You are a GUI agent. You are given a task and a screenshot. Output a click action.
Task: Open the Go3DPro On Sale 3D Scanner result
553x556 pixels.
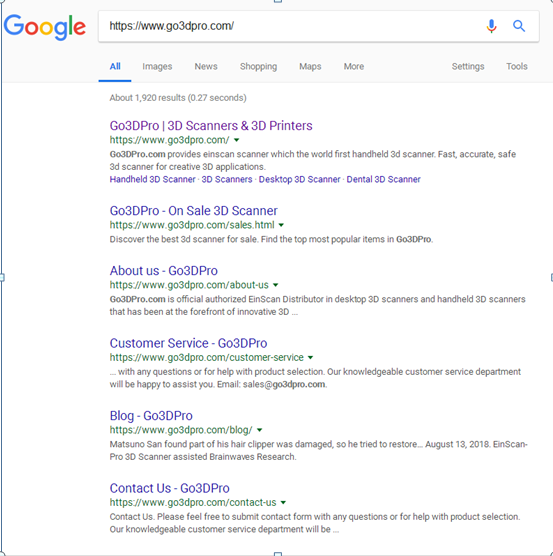(x=194, y=211)
